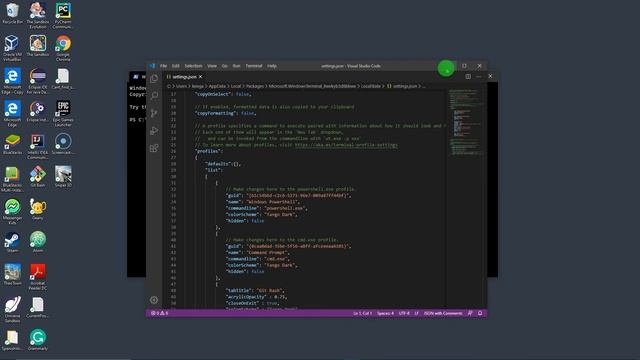Select the Grammarly desktop icon
The image size is (640, 360).
tap(38, 340)
